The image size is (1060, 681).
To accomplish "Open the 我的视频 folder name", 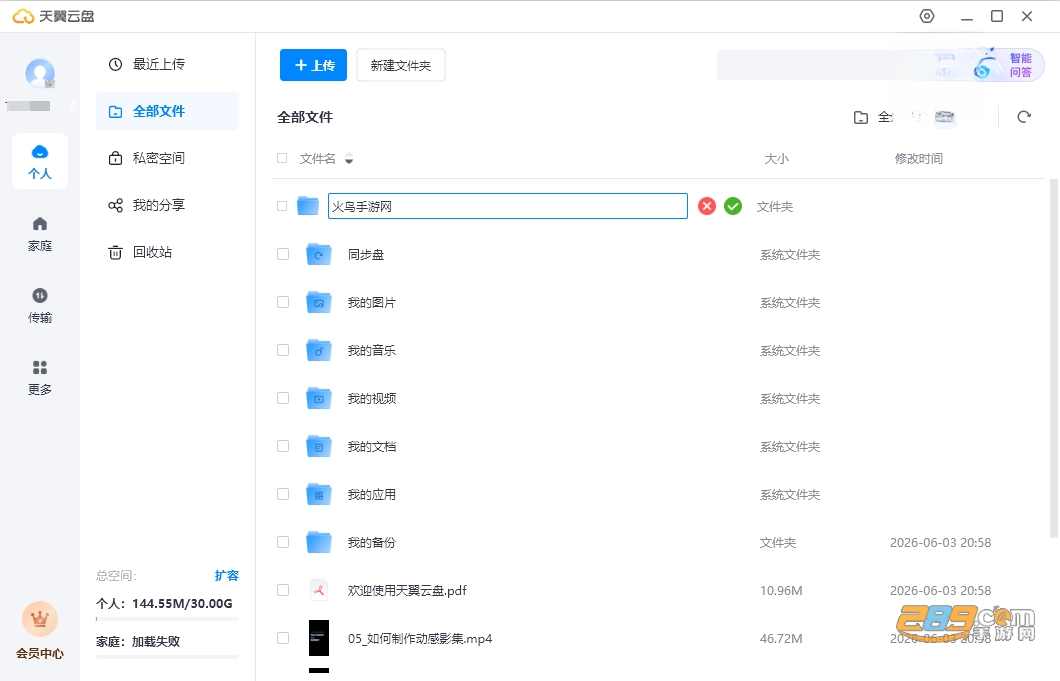I will click(372, 399).
